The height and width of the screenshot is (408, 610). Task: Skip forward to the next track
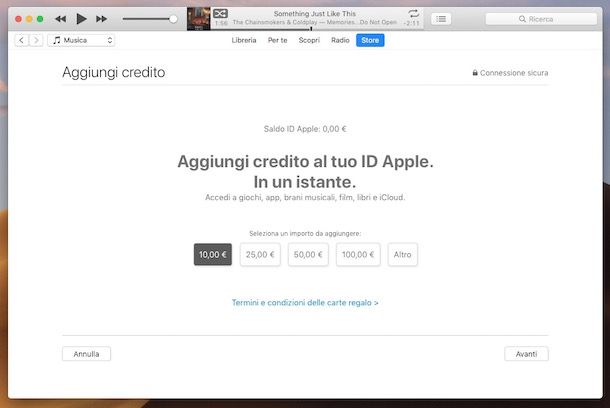point(102,19)
